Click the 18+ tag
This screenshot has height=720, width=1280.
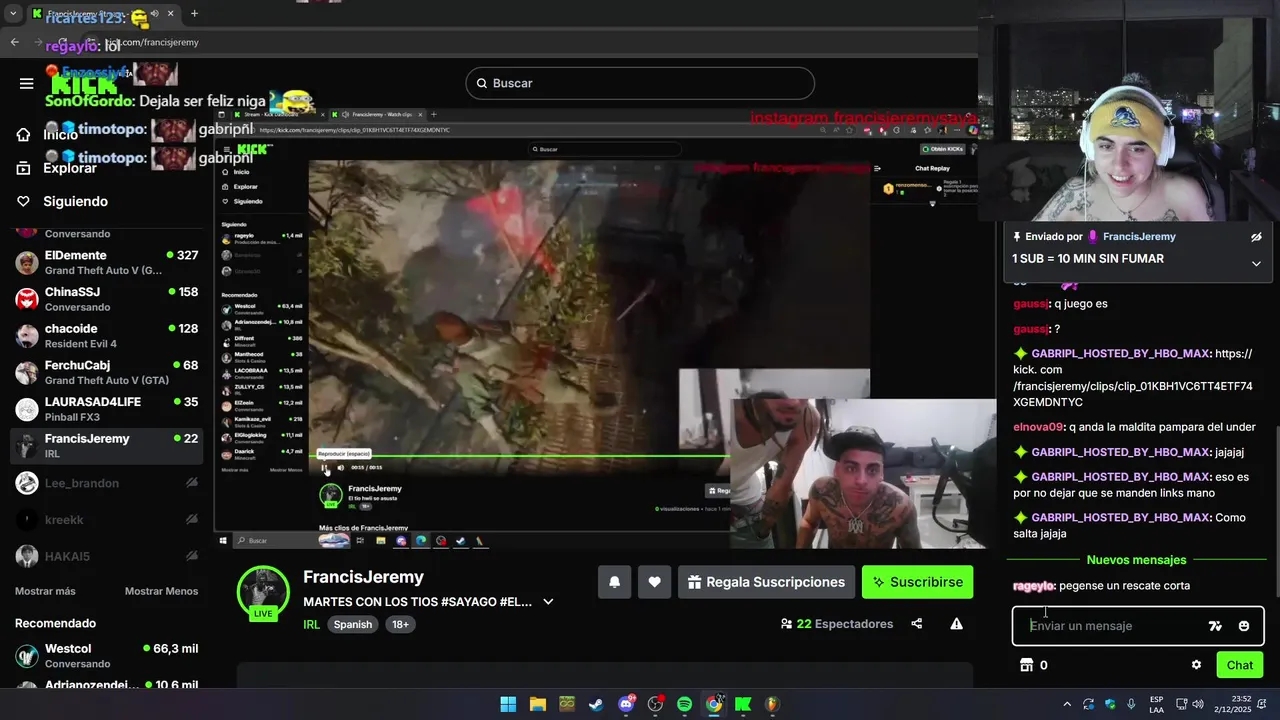[400, 624]
